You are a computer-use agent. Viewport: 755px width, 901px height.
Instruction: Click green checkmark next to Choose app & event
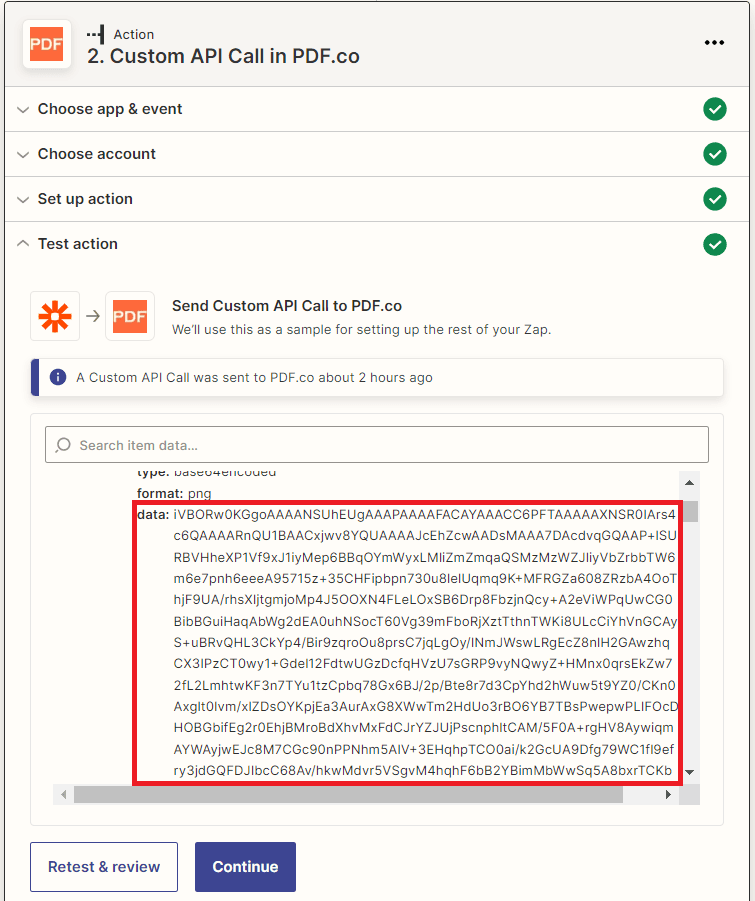(x=714, y=109)
